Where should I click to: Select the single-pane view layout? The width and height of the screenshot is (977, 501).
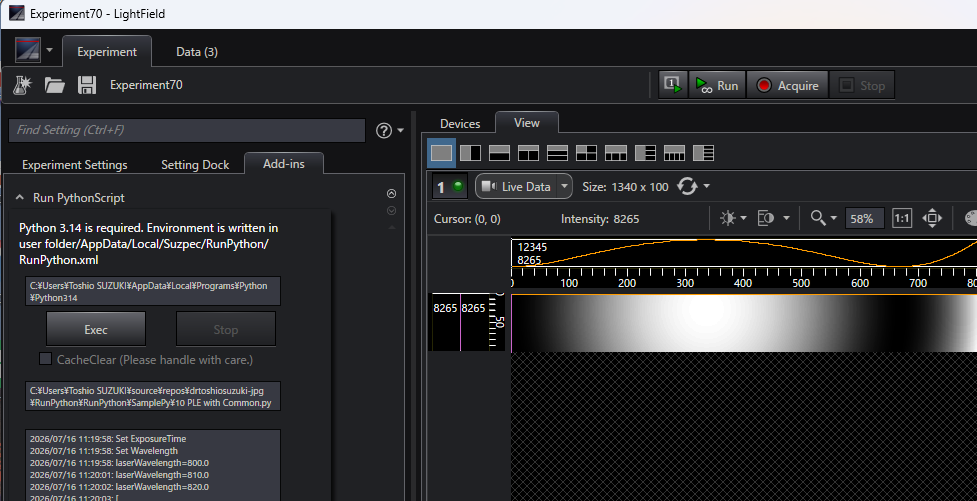pyautogui.click(x=441, y=153)
